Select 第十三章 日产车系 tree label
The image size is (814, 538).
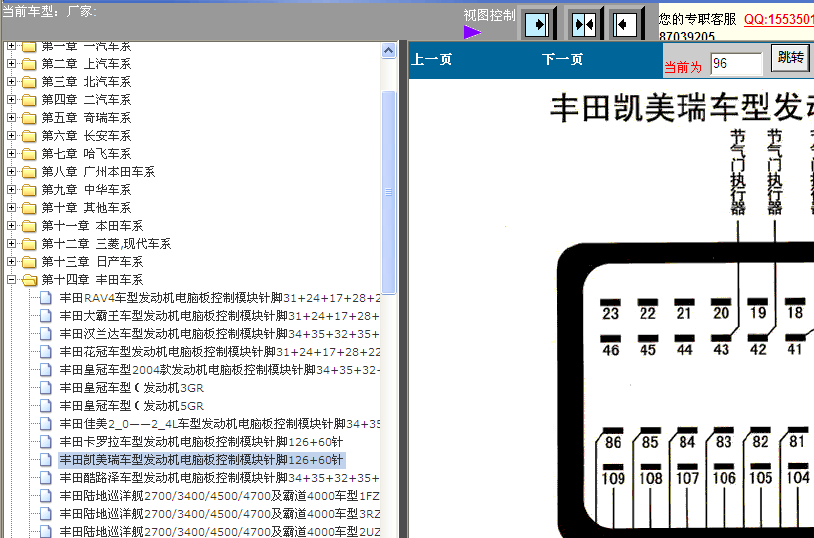click(92, 261)
